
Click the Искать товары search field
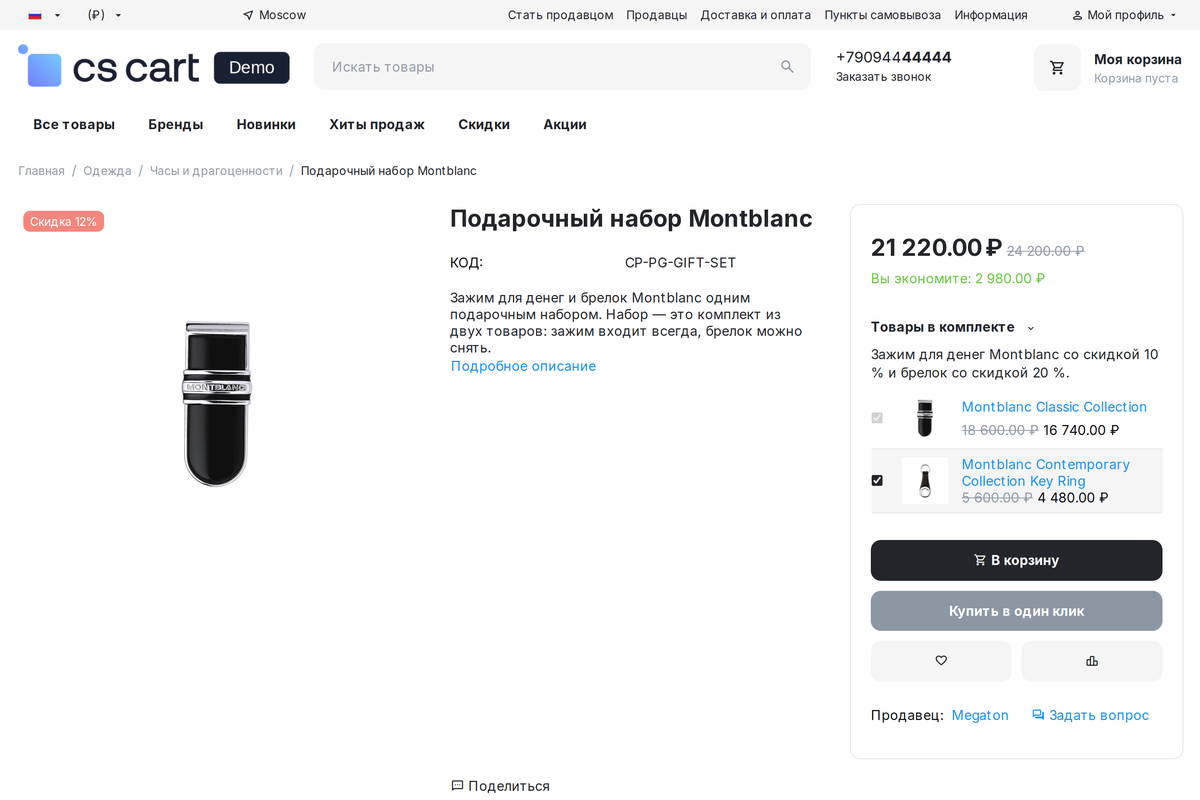562,67
